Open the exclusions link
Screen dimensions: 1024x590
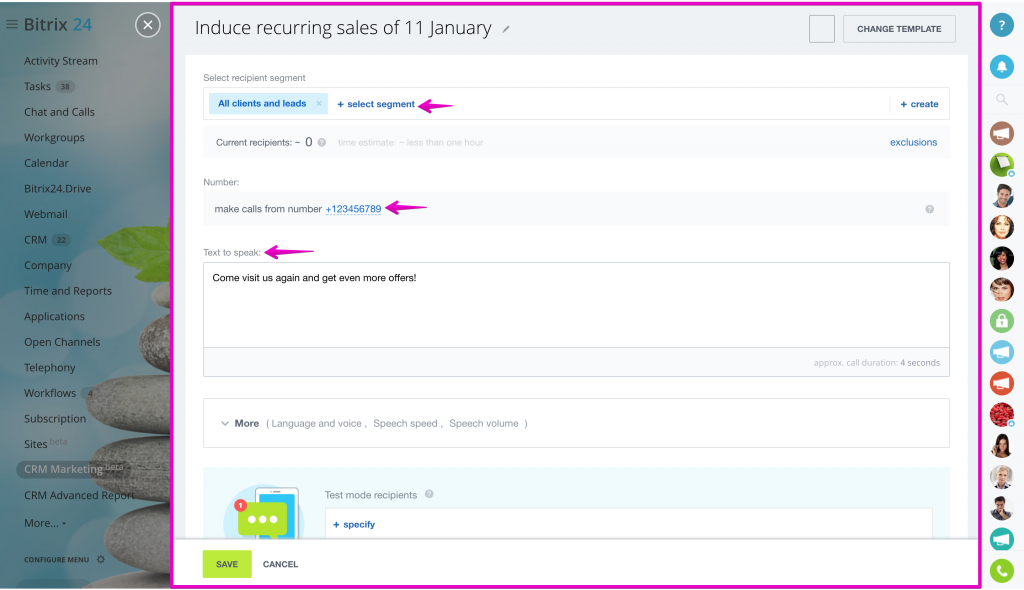click(x=913, y=142)
